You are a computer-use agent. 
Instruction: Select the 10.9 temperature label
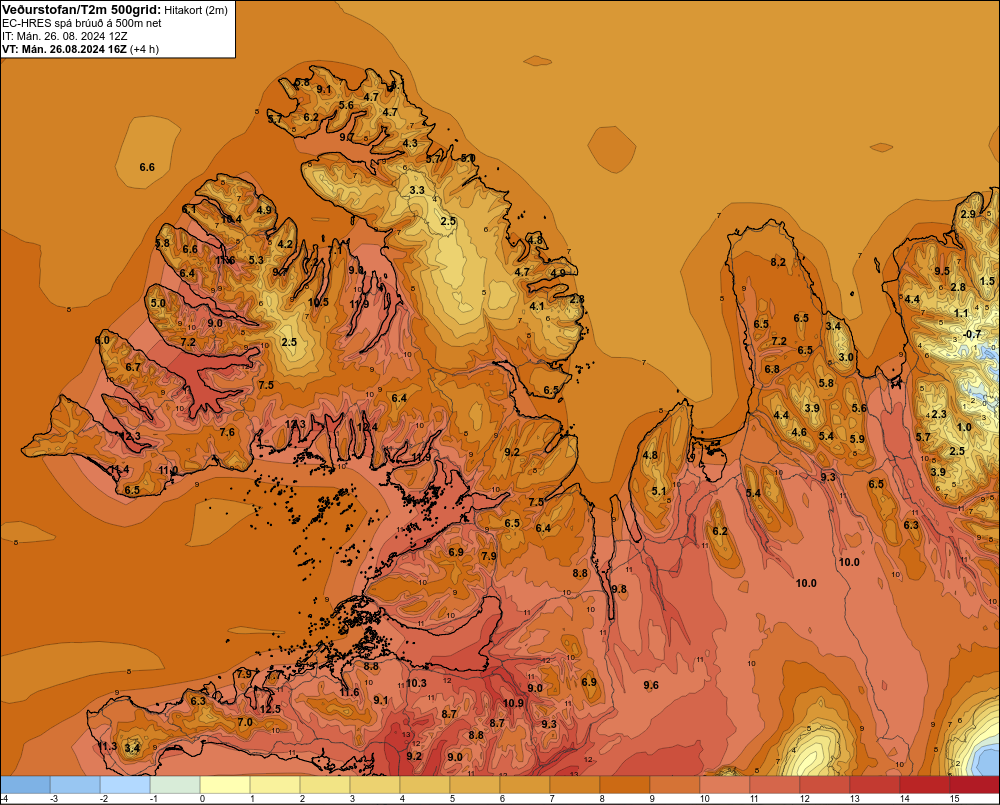click(x=513, y=703)
